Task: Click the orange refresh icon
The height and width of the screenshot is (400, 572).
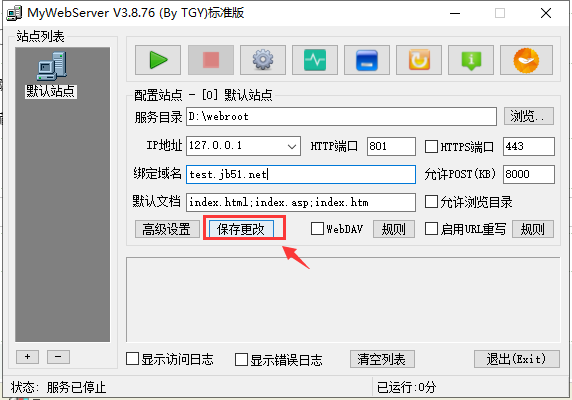Action: pyautogui.click(x=419, y=60)
